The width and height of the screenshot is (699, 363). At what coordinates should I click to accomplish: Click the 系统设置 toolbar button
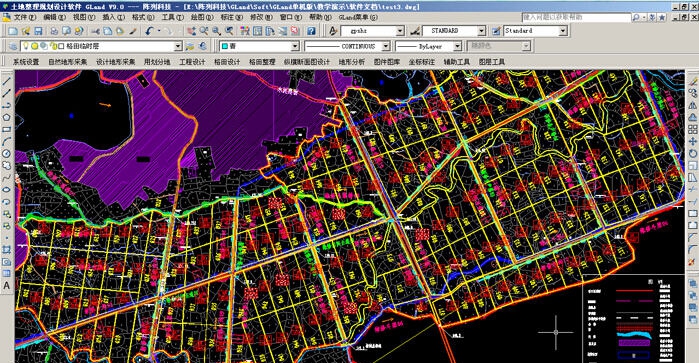(x=26, y=62)
